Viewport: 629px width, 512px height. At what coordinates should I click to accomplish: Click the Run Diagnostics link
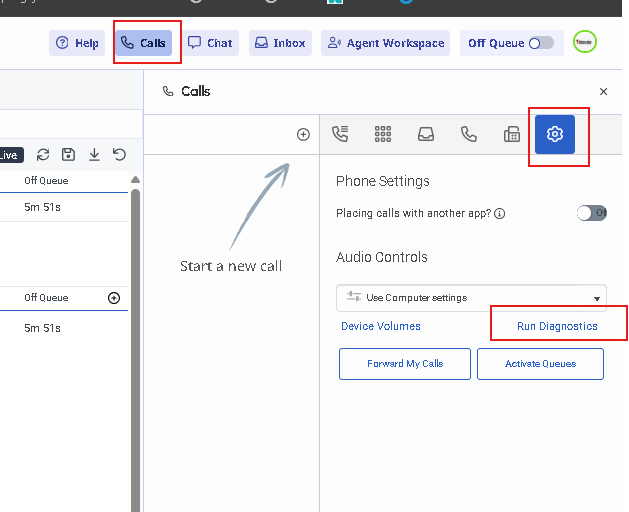(x=557, y=326)
